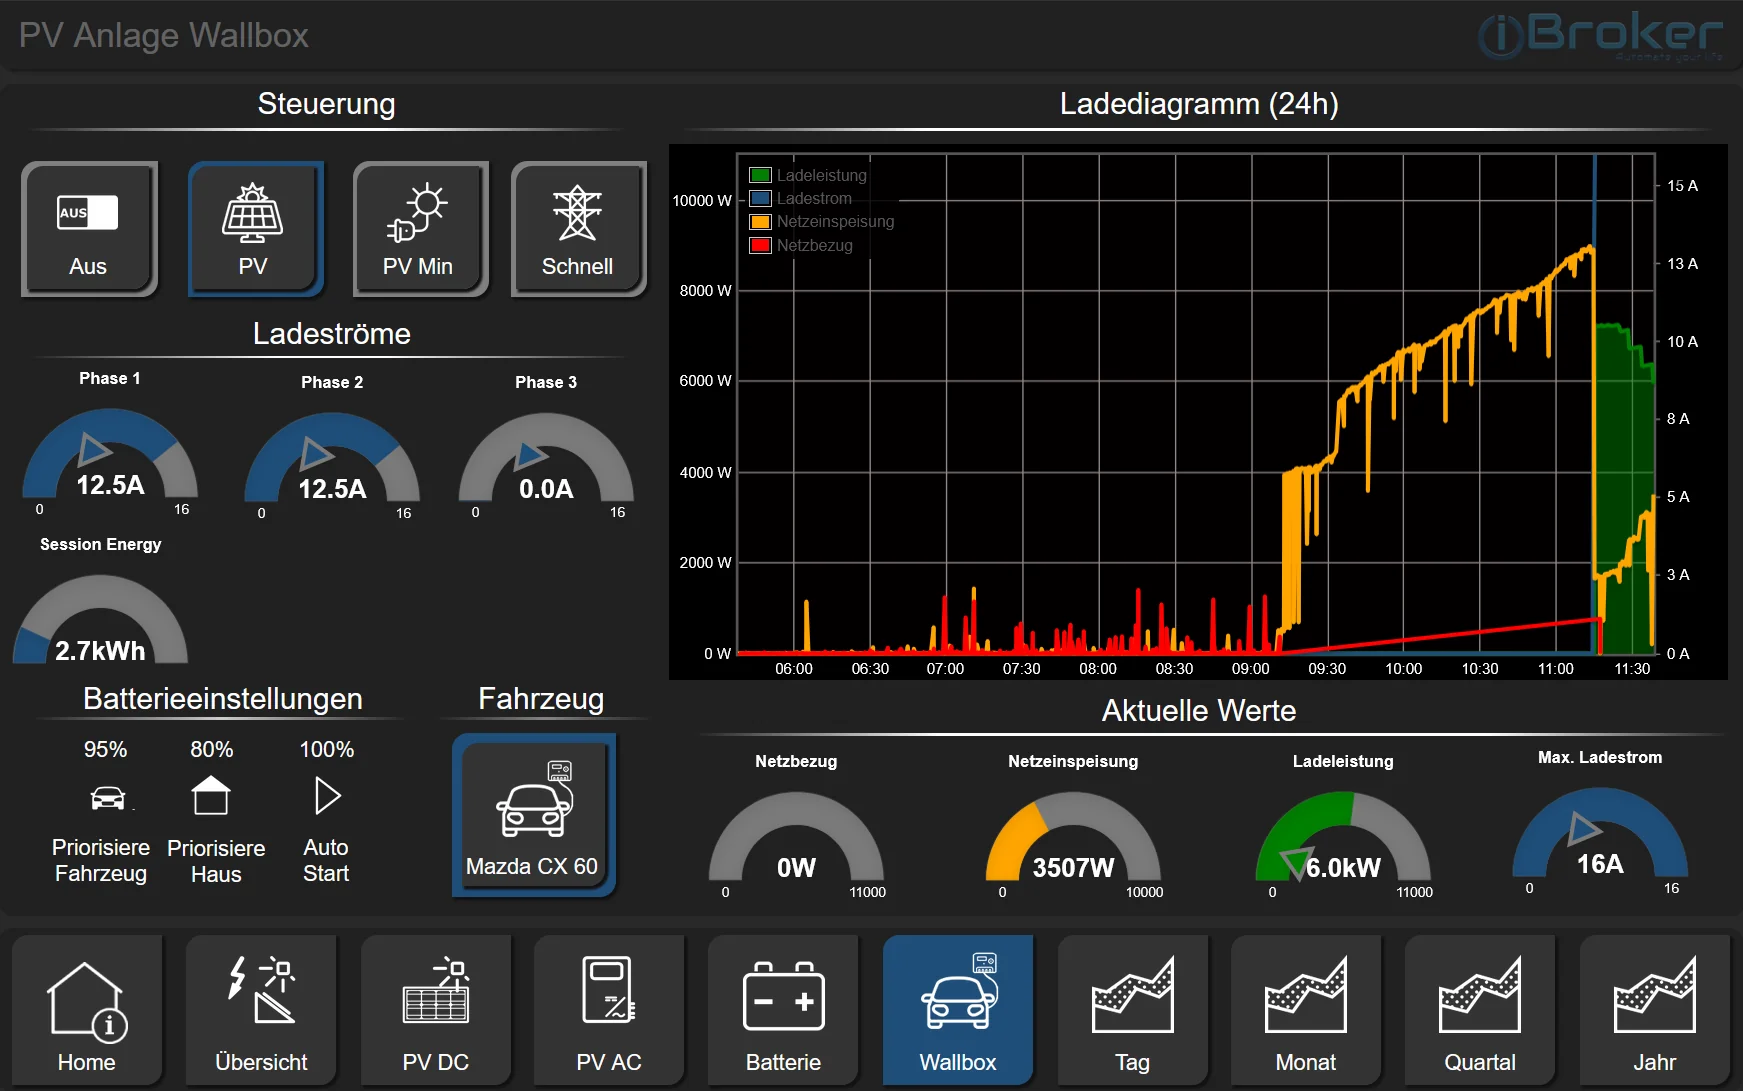Open the PV DC page
Screen dimensions: 1743x1091
pyautogui.click(x=436, y=1010)
